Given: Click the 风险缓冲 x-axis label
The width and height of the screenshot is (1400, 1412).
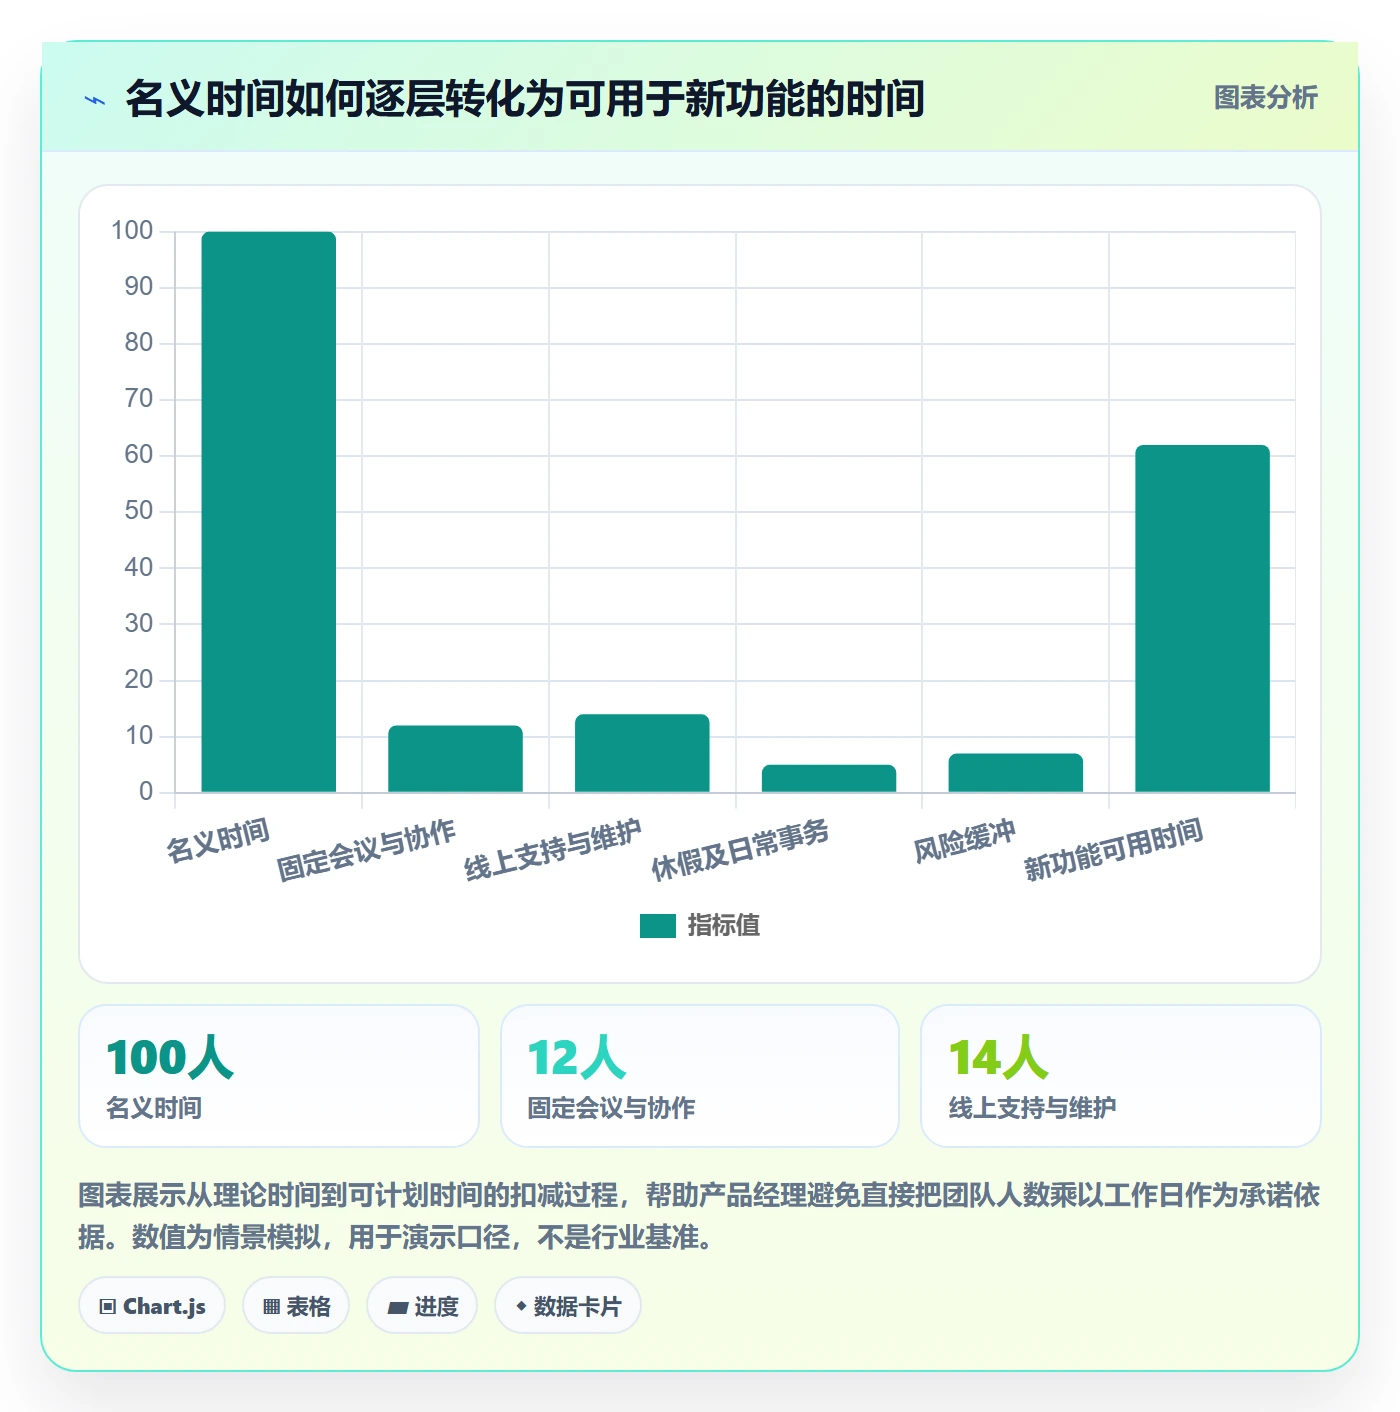Looking at the screenshot, I should pos(965,841).
